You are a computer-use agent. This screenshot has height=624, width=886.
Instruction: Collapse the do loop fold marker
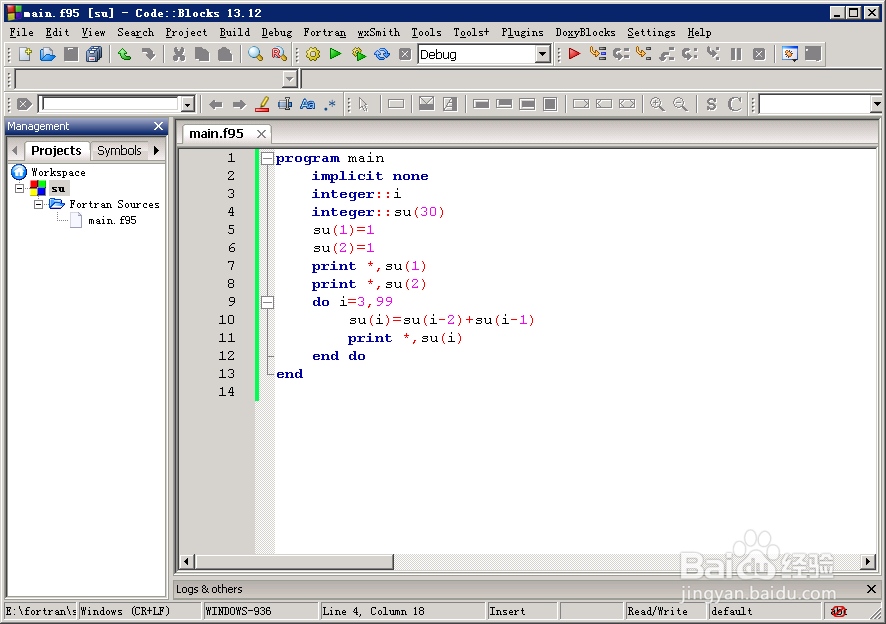267,302
